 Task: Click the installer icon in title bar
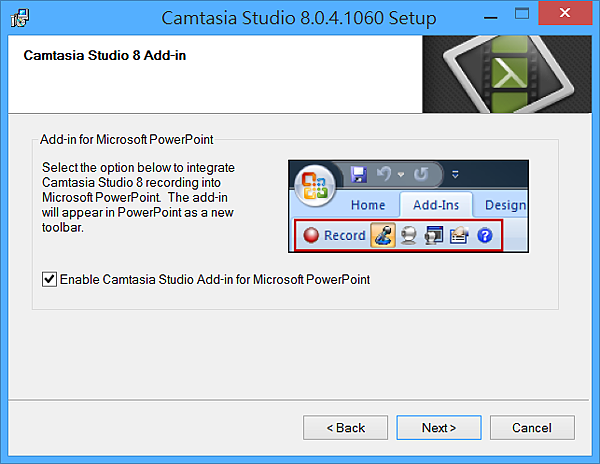(x=20, y=18)
